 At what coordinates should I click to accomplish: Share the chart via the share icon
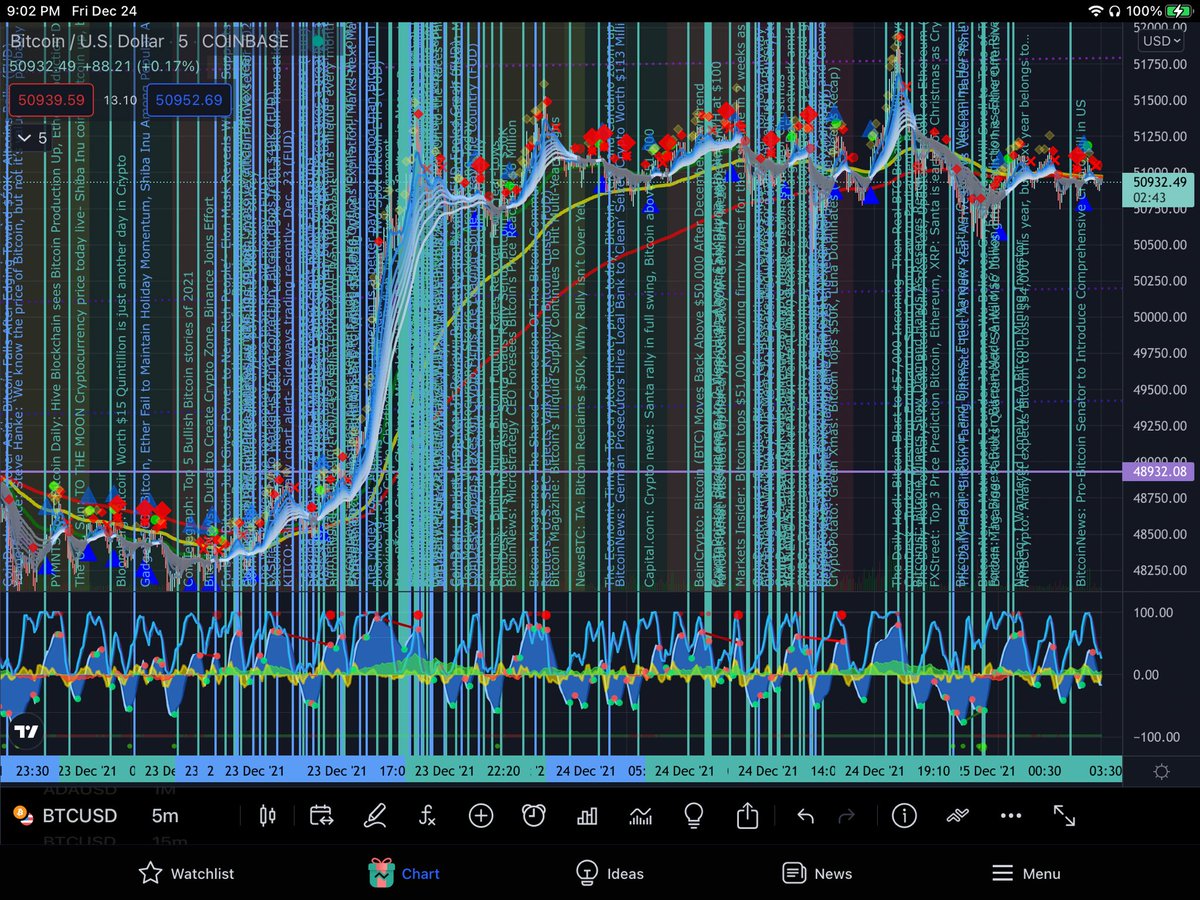pos(747,816)
